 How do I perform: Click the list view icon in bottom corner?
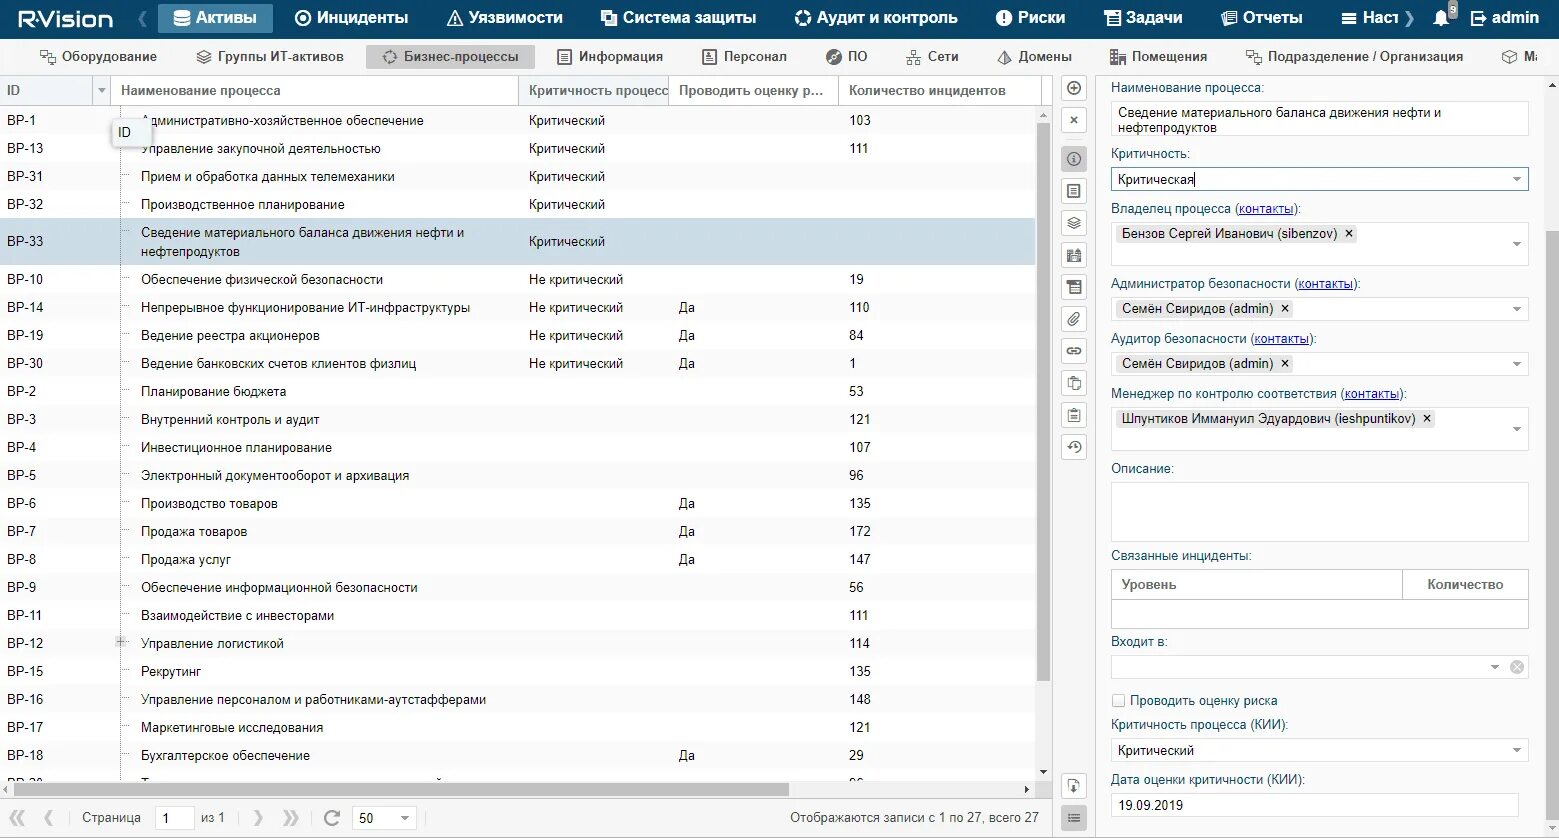pyautogui.click(x=1073, y=818)
